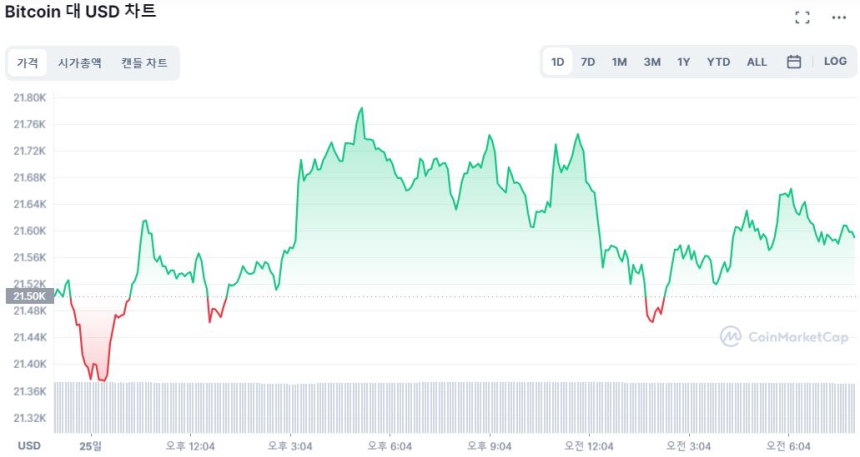This screenshot has width=860, height=457.
Task: Choose the 3M time range
Action: click(x=652, y=62)
